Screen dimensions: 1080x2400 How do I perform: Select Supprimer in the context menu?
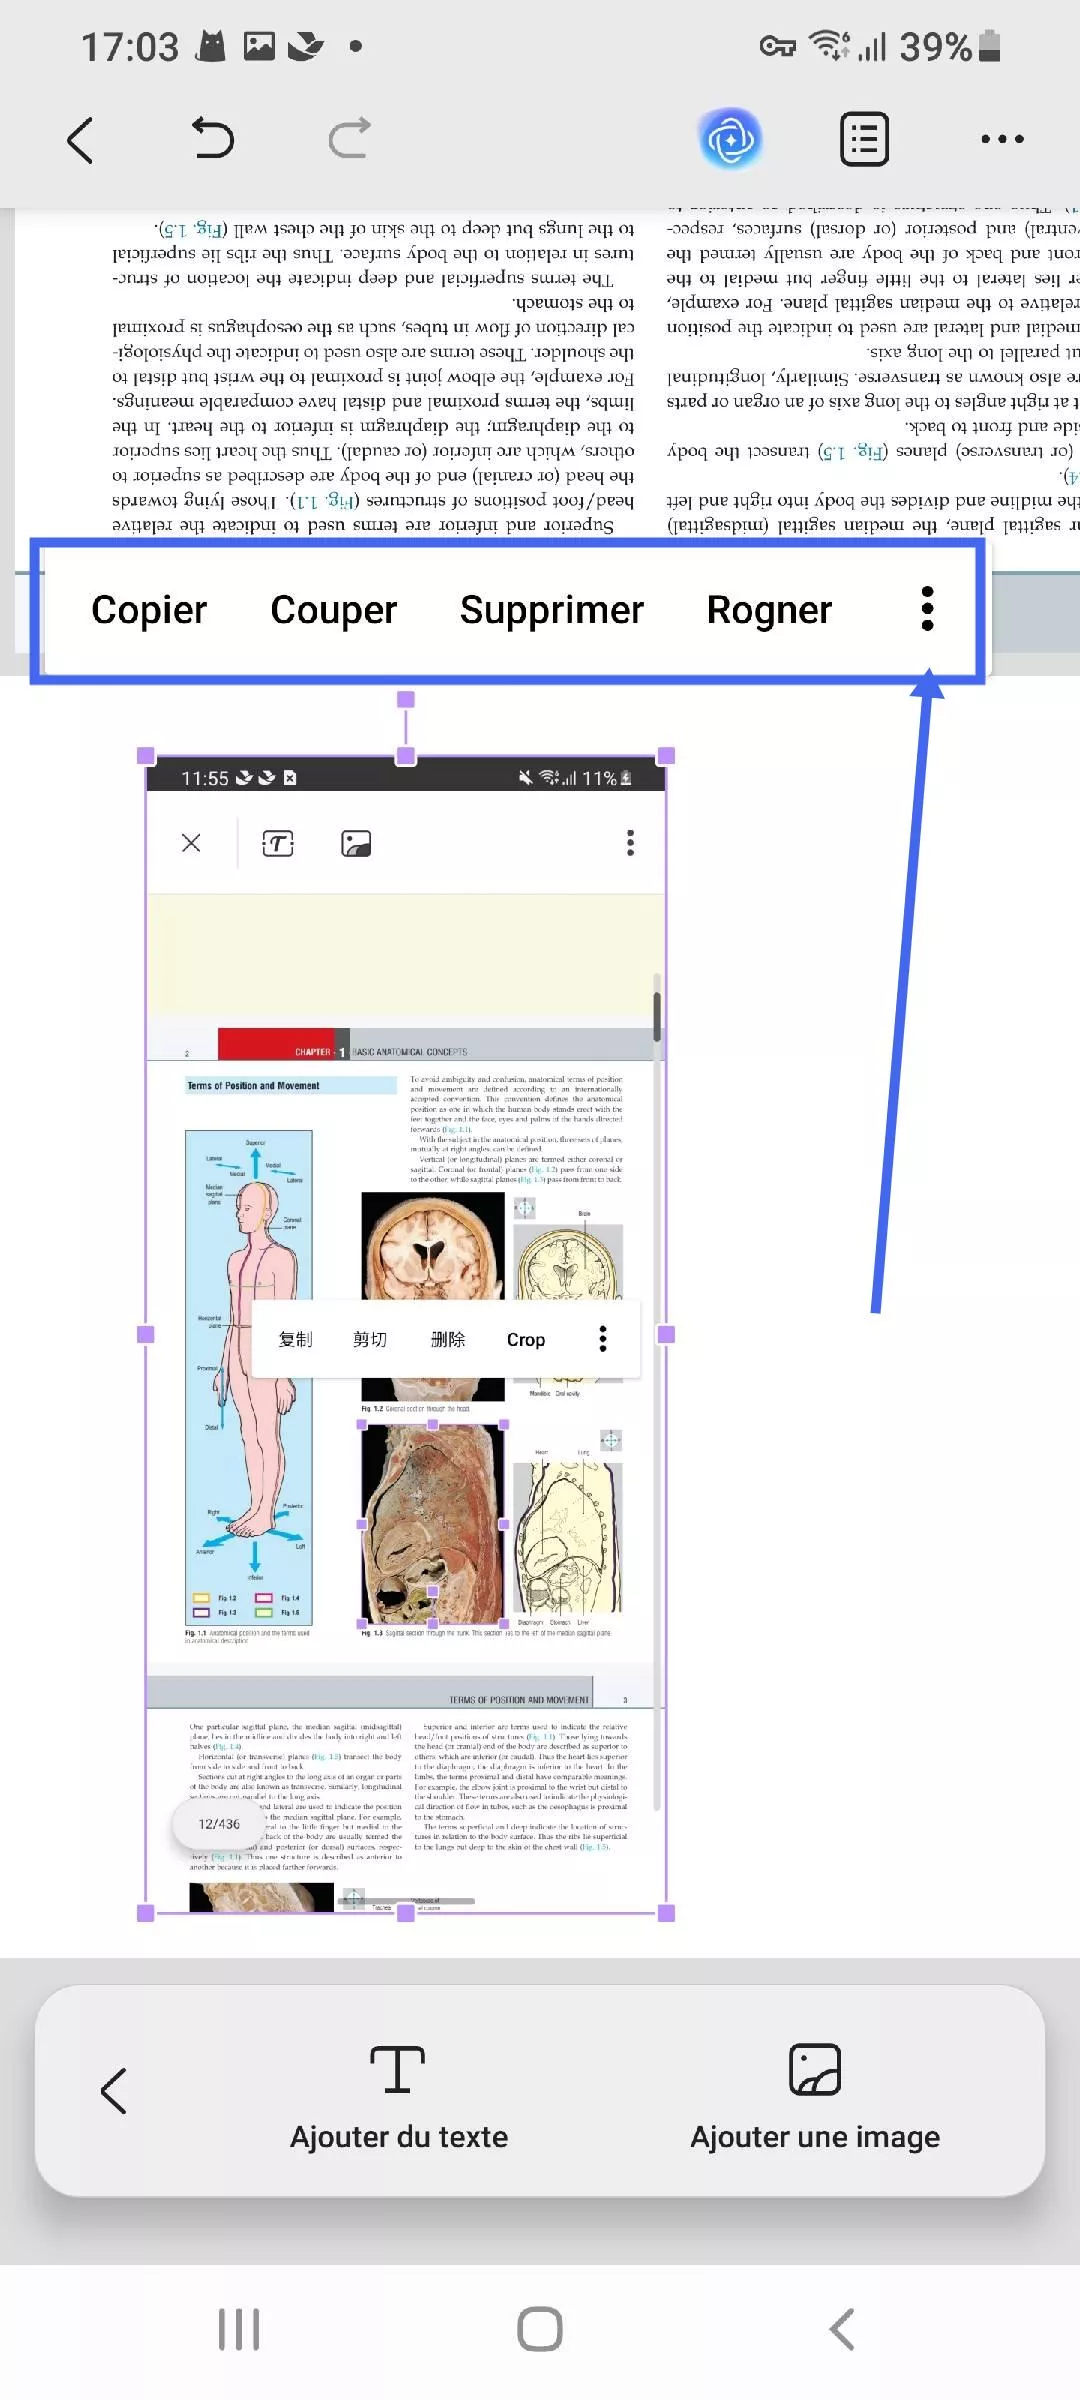point(552,610)
